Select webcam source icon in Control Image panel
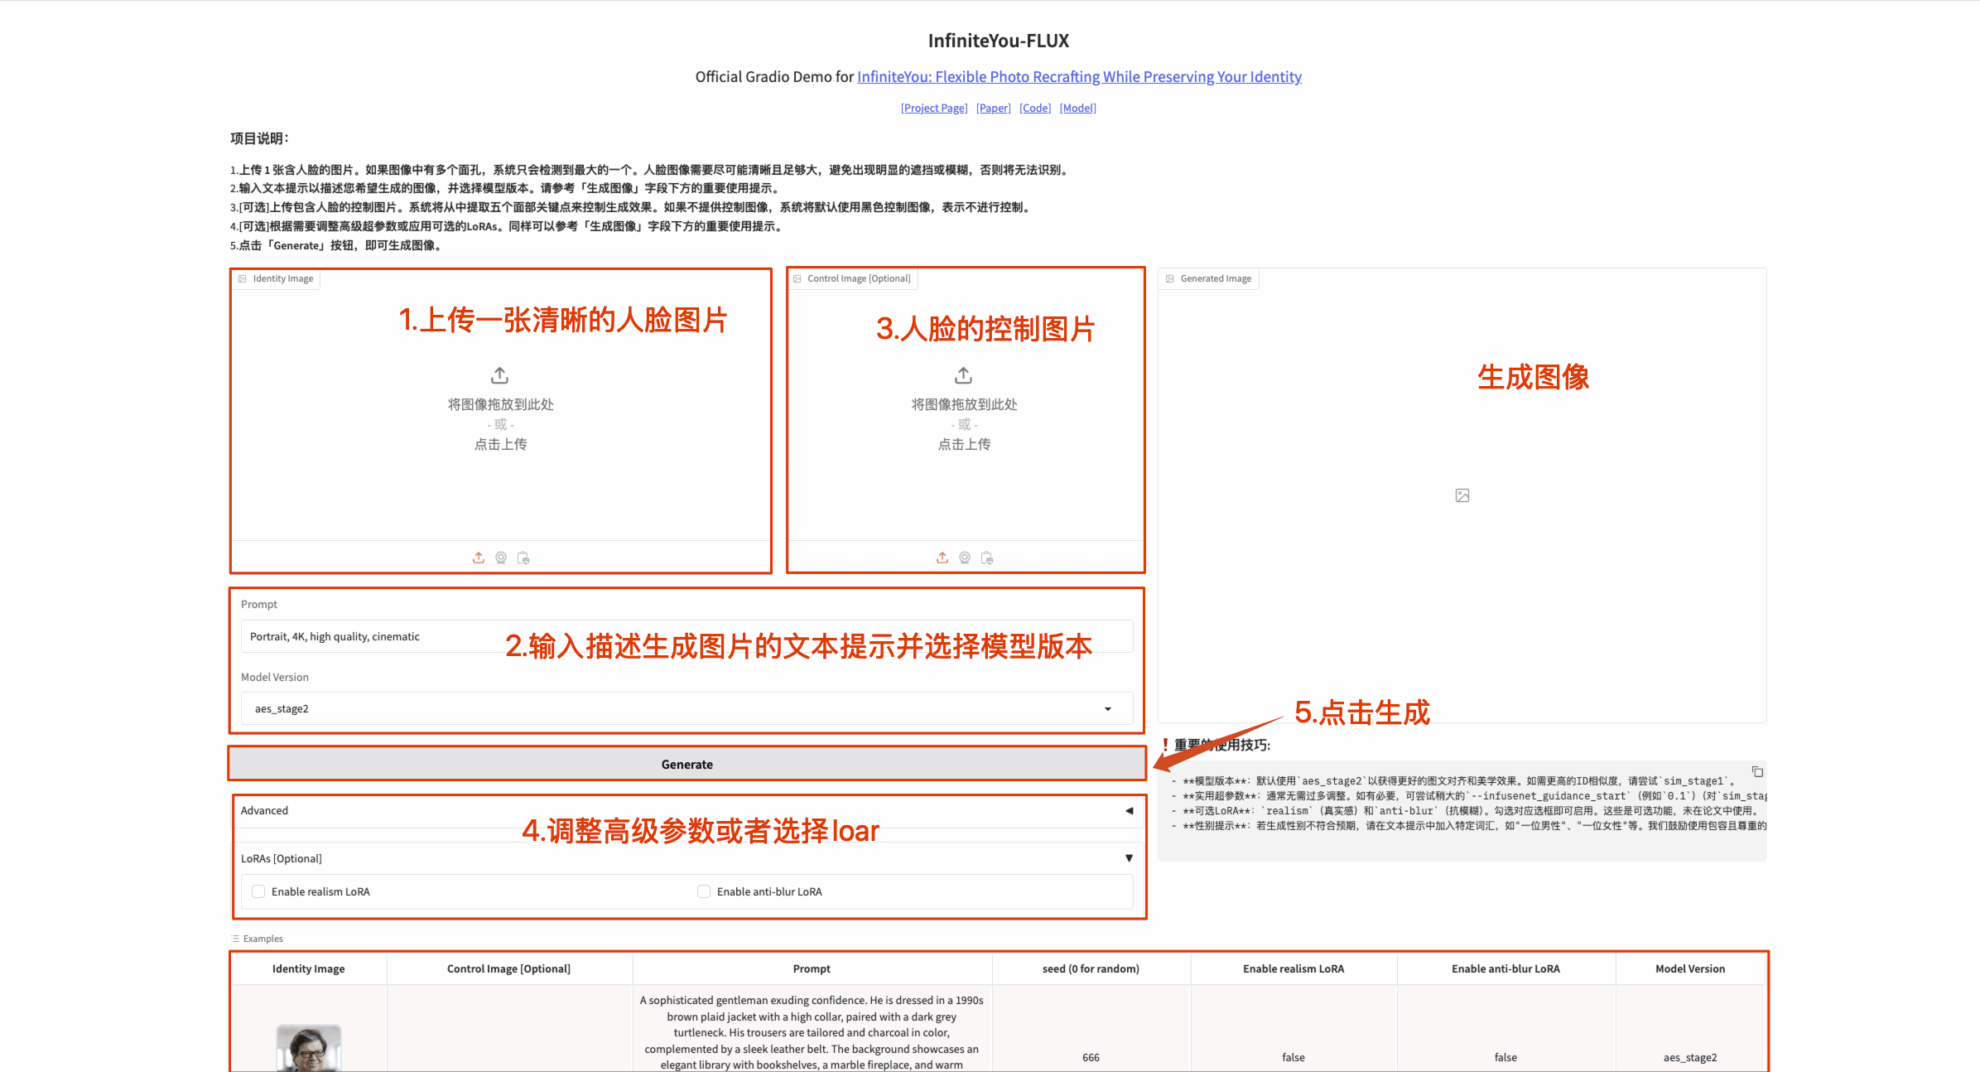This screenshot has width=1980, height=1072. pyautogui.click(x=964, y=558)
